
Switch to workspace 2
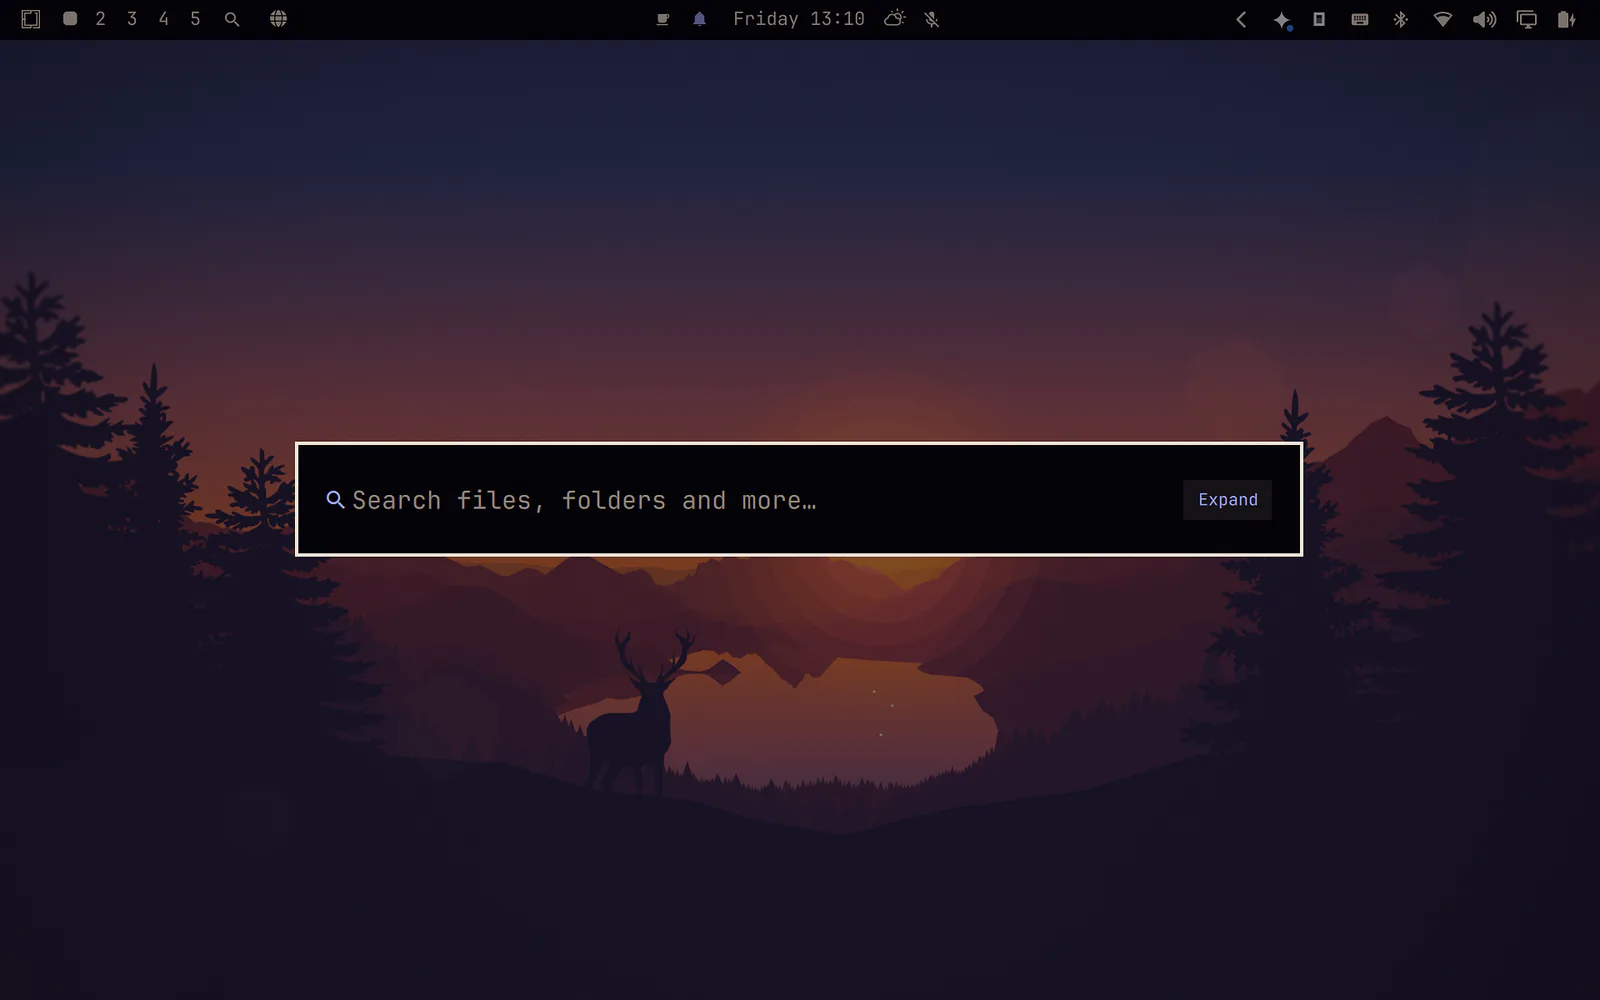(100, 19)
